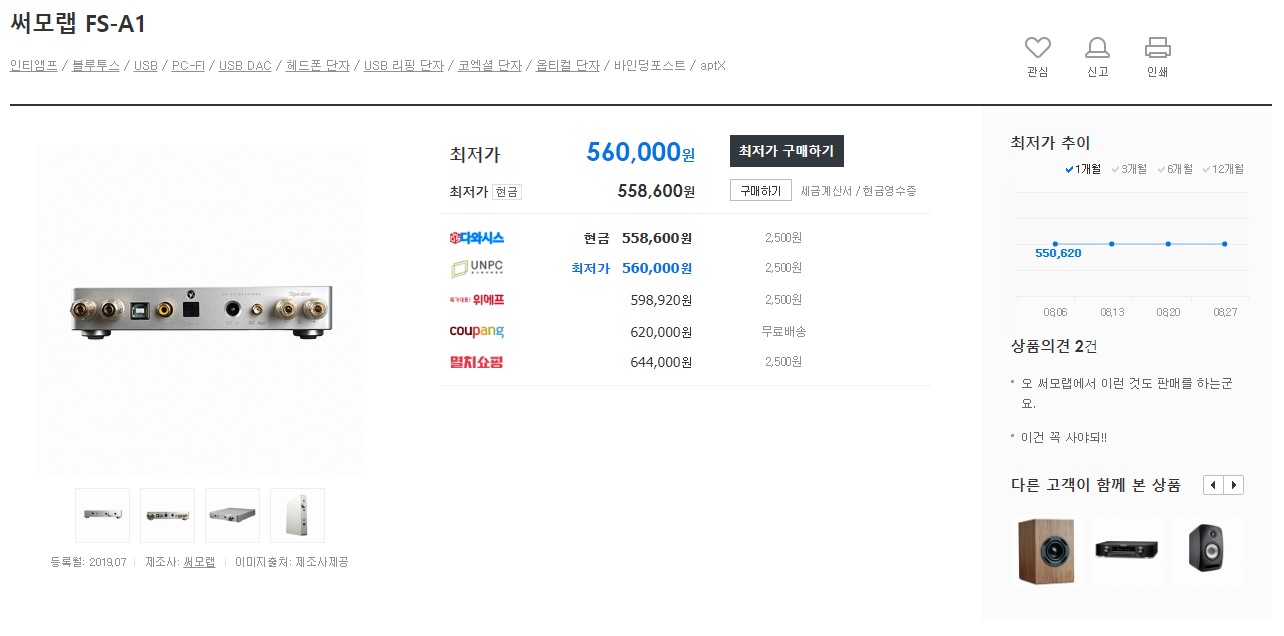This screenshot has height=636, width=1284.
Task: Click the printer 인쇄 icon
Action: coord(1157,47)
